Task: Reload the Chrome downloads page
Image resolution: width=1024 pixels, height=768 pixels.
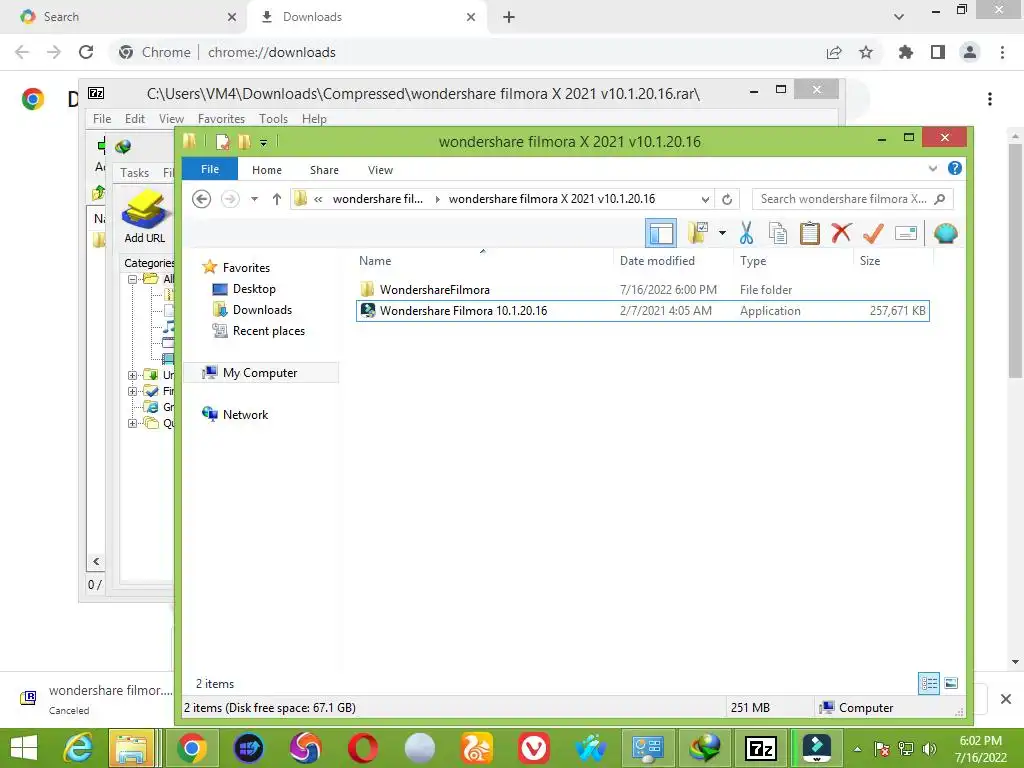Action: [x=86, y=52]
